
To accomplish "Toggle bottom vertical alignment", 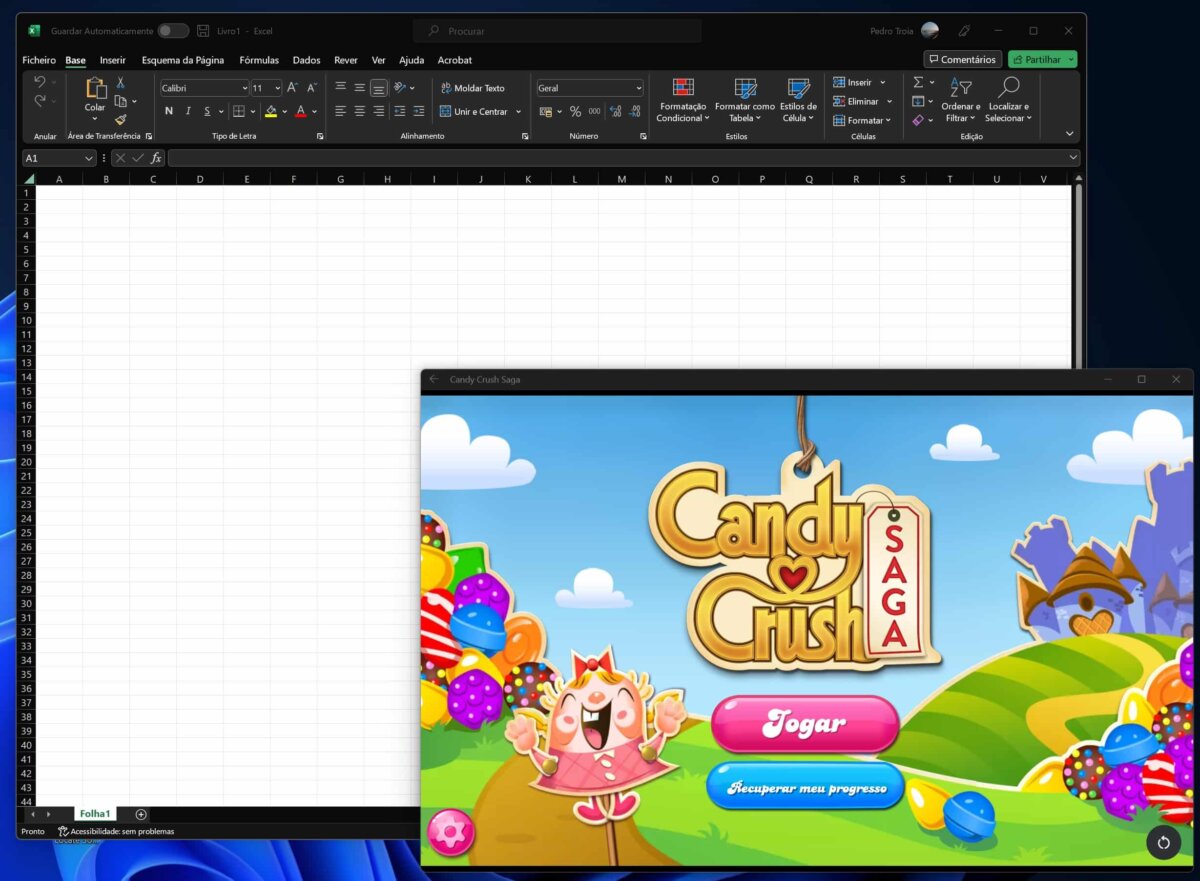I will click(x=379, y=88).
